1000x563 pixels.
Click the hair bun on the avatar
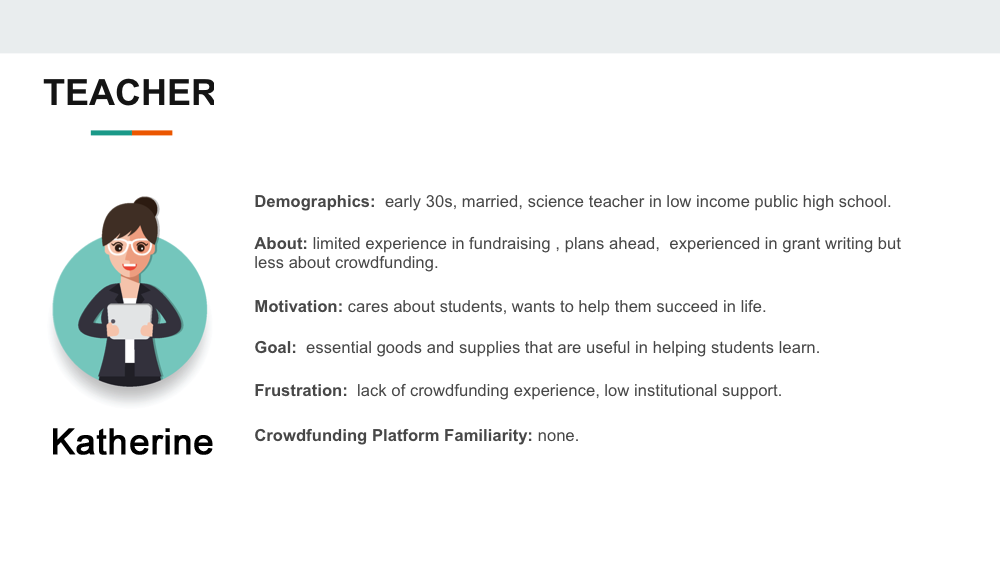click(146, 206)
